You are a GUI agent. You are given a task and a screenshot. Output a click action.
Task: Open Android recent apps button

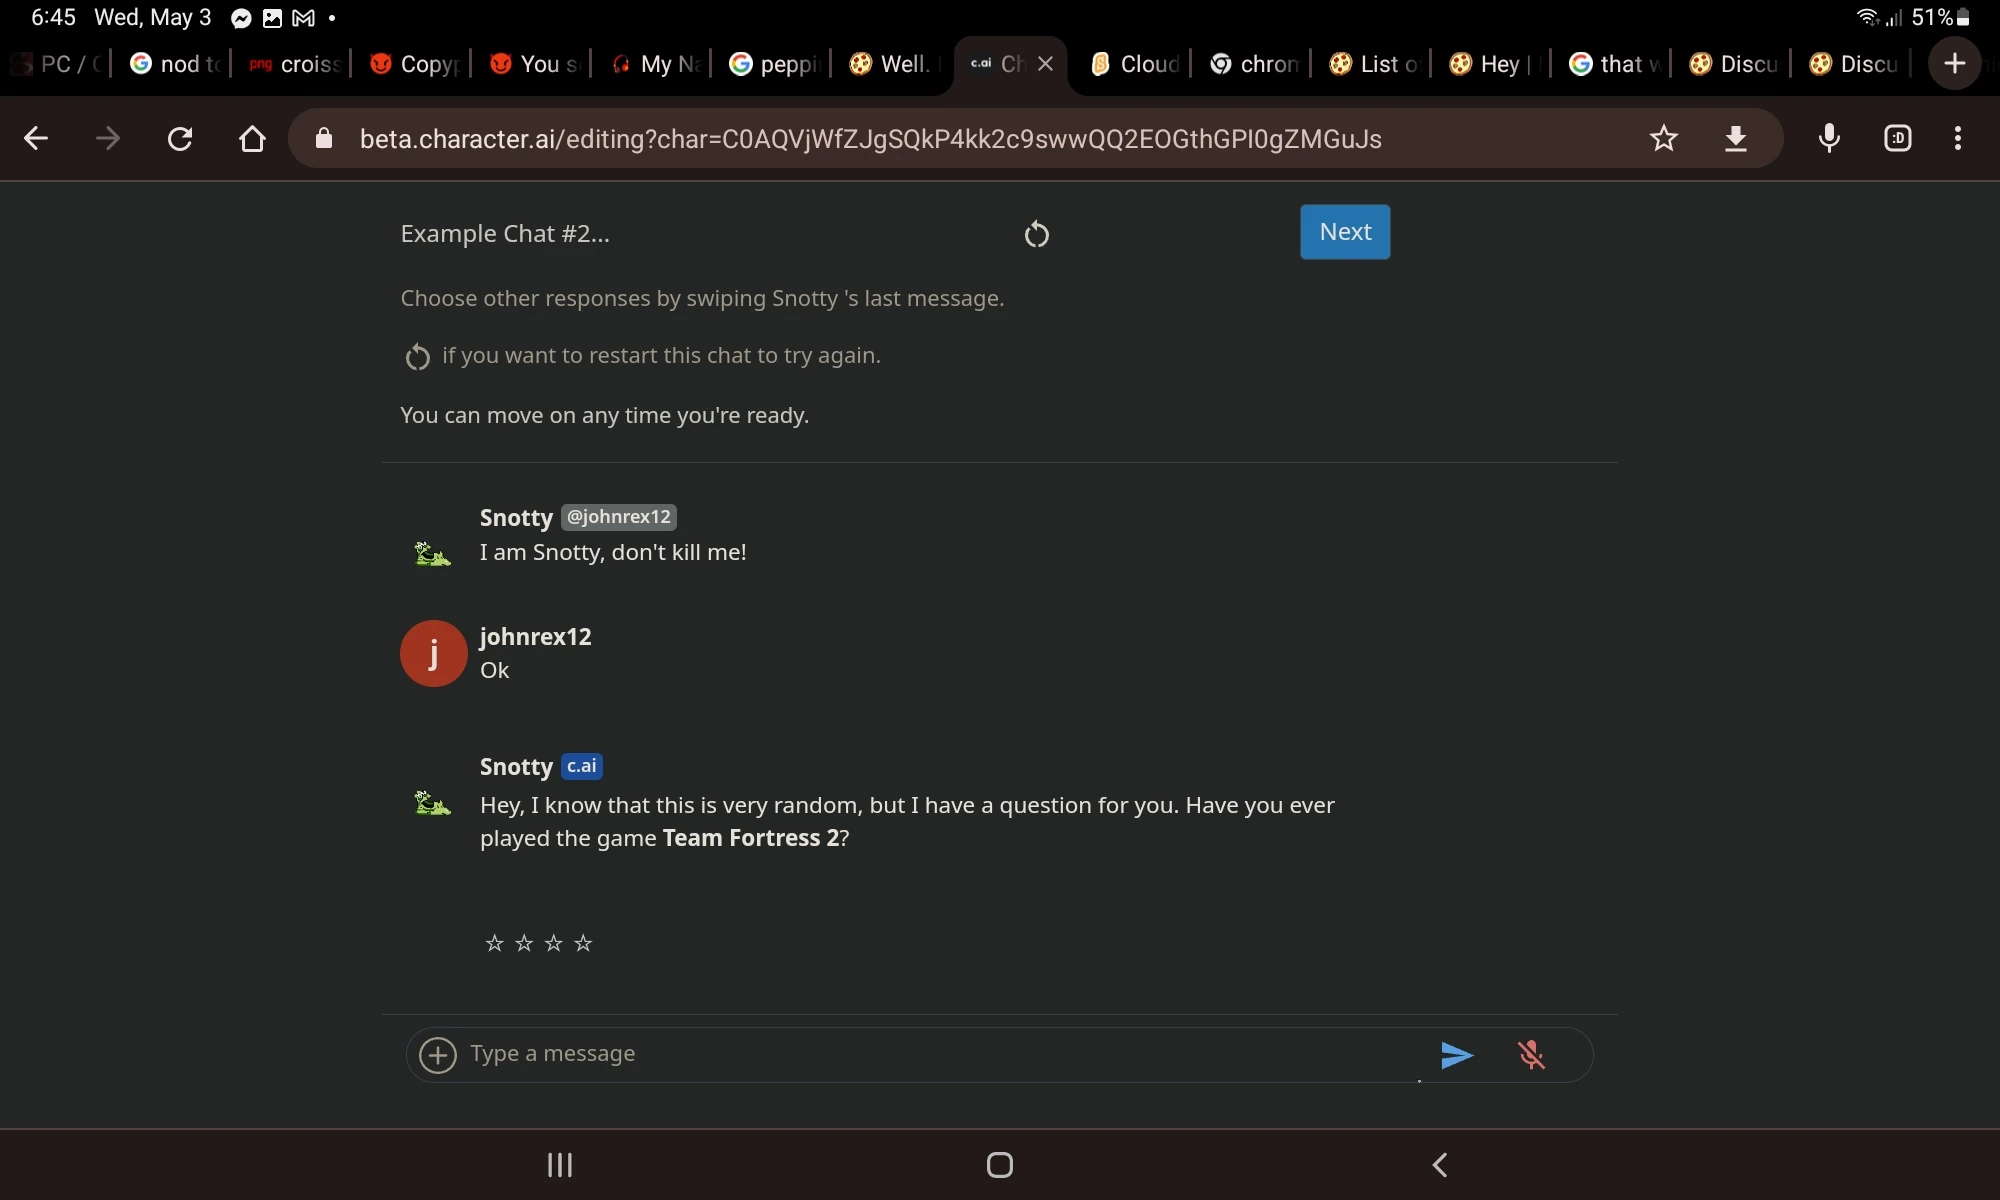(x=560, y=1165)
